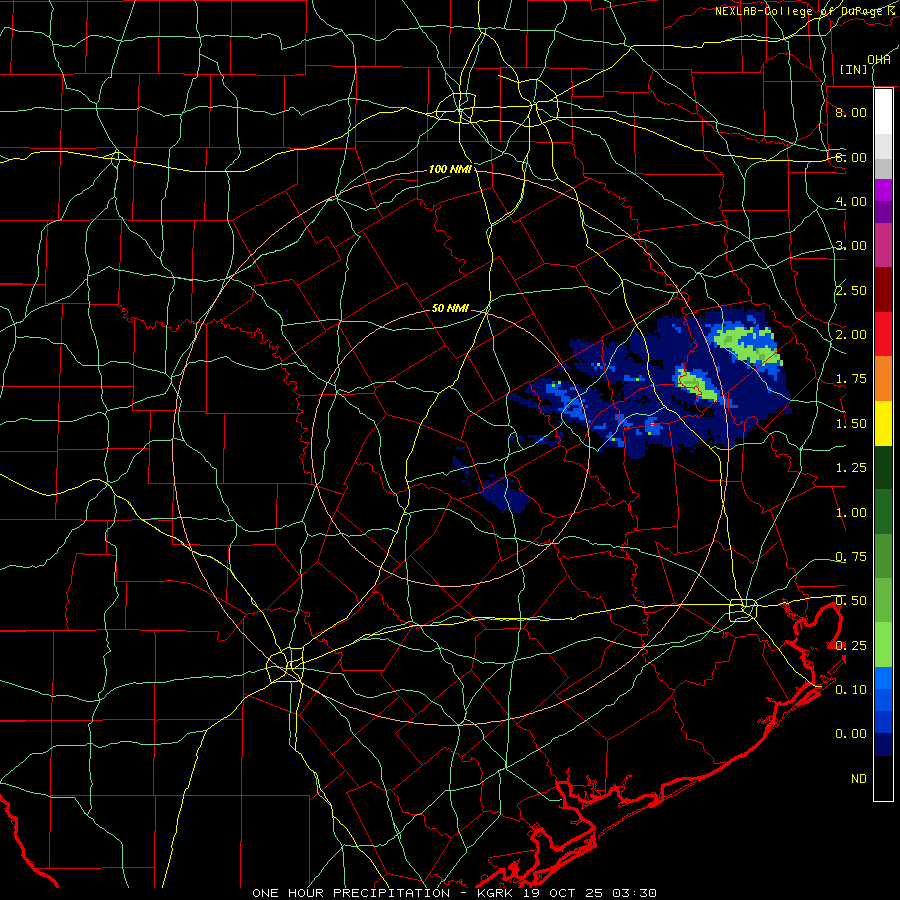Select the '50 NMI' range ring label

coord(450,308)
